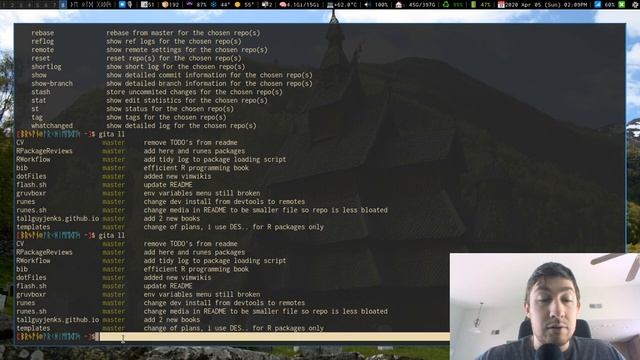Click the blue snowflake icon showing 44°
Viewport: 640px width, 360px height.
pyautogui.click(x=213, y=4)
